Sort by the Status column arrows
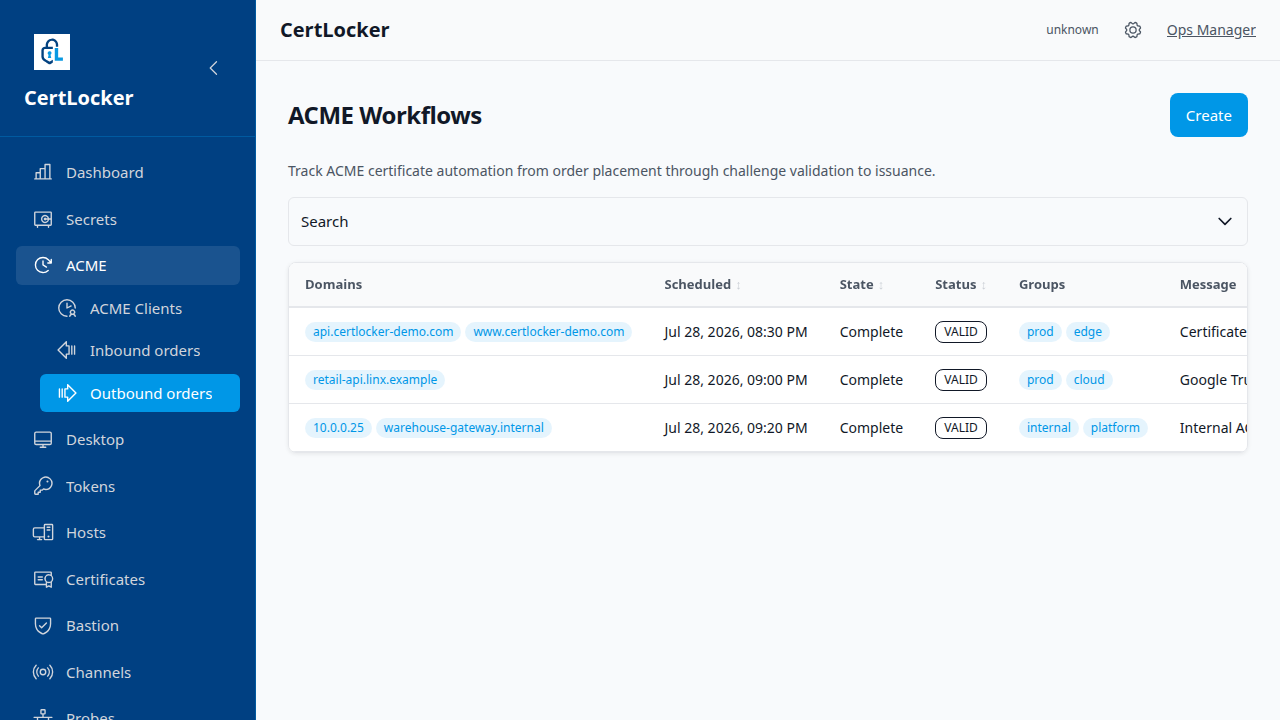This screenshot has width=1280, height=720. click(x=984, y=285)
